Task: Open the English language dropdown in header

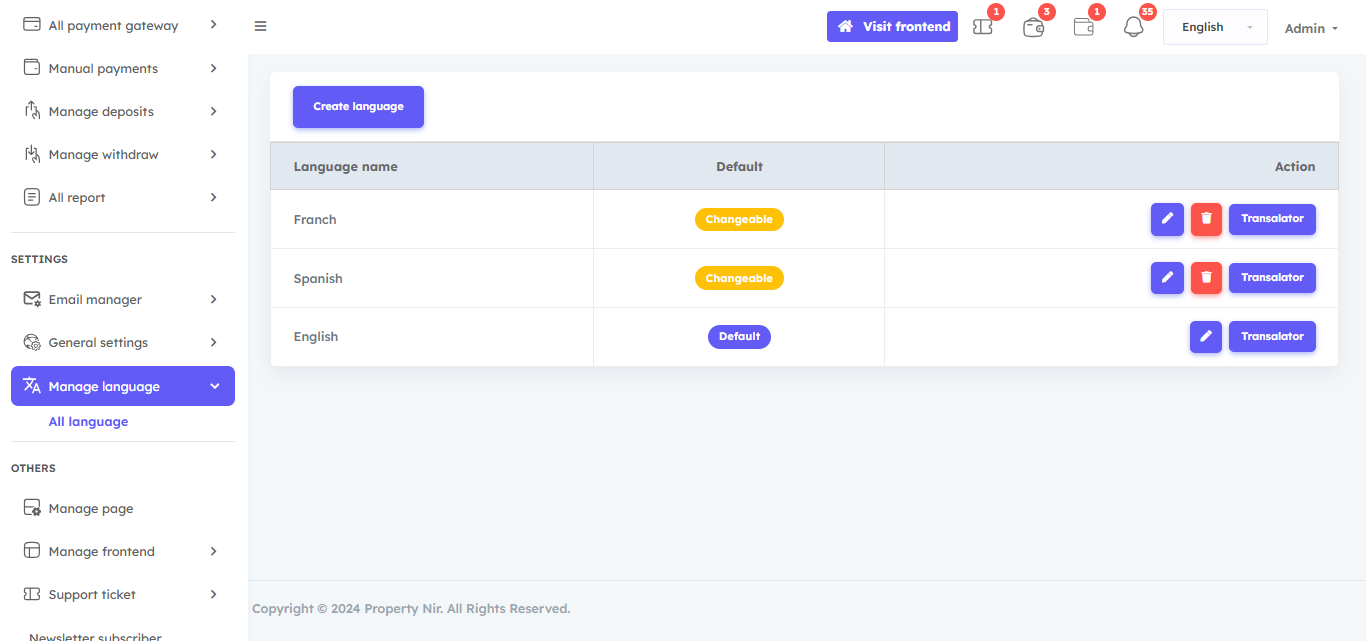Action: point(1214,27)
